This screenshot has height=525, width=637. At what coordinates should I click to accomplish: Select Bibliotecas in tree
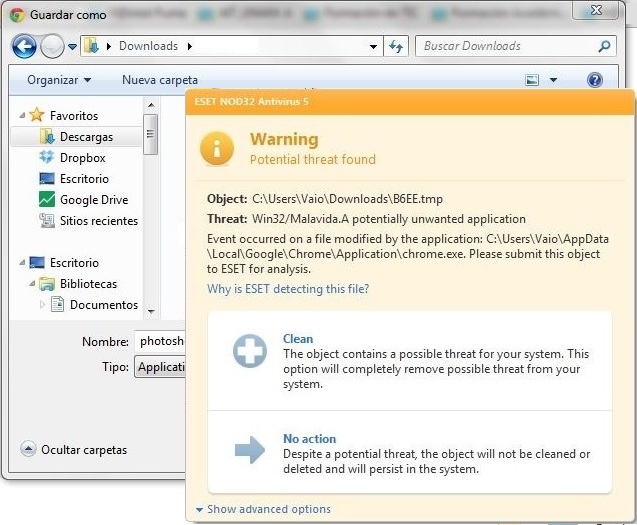click(88, 284)
